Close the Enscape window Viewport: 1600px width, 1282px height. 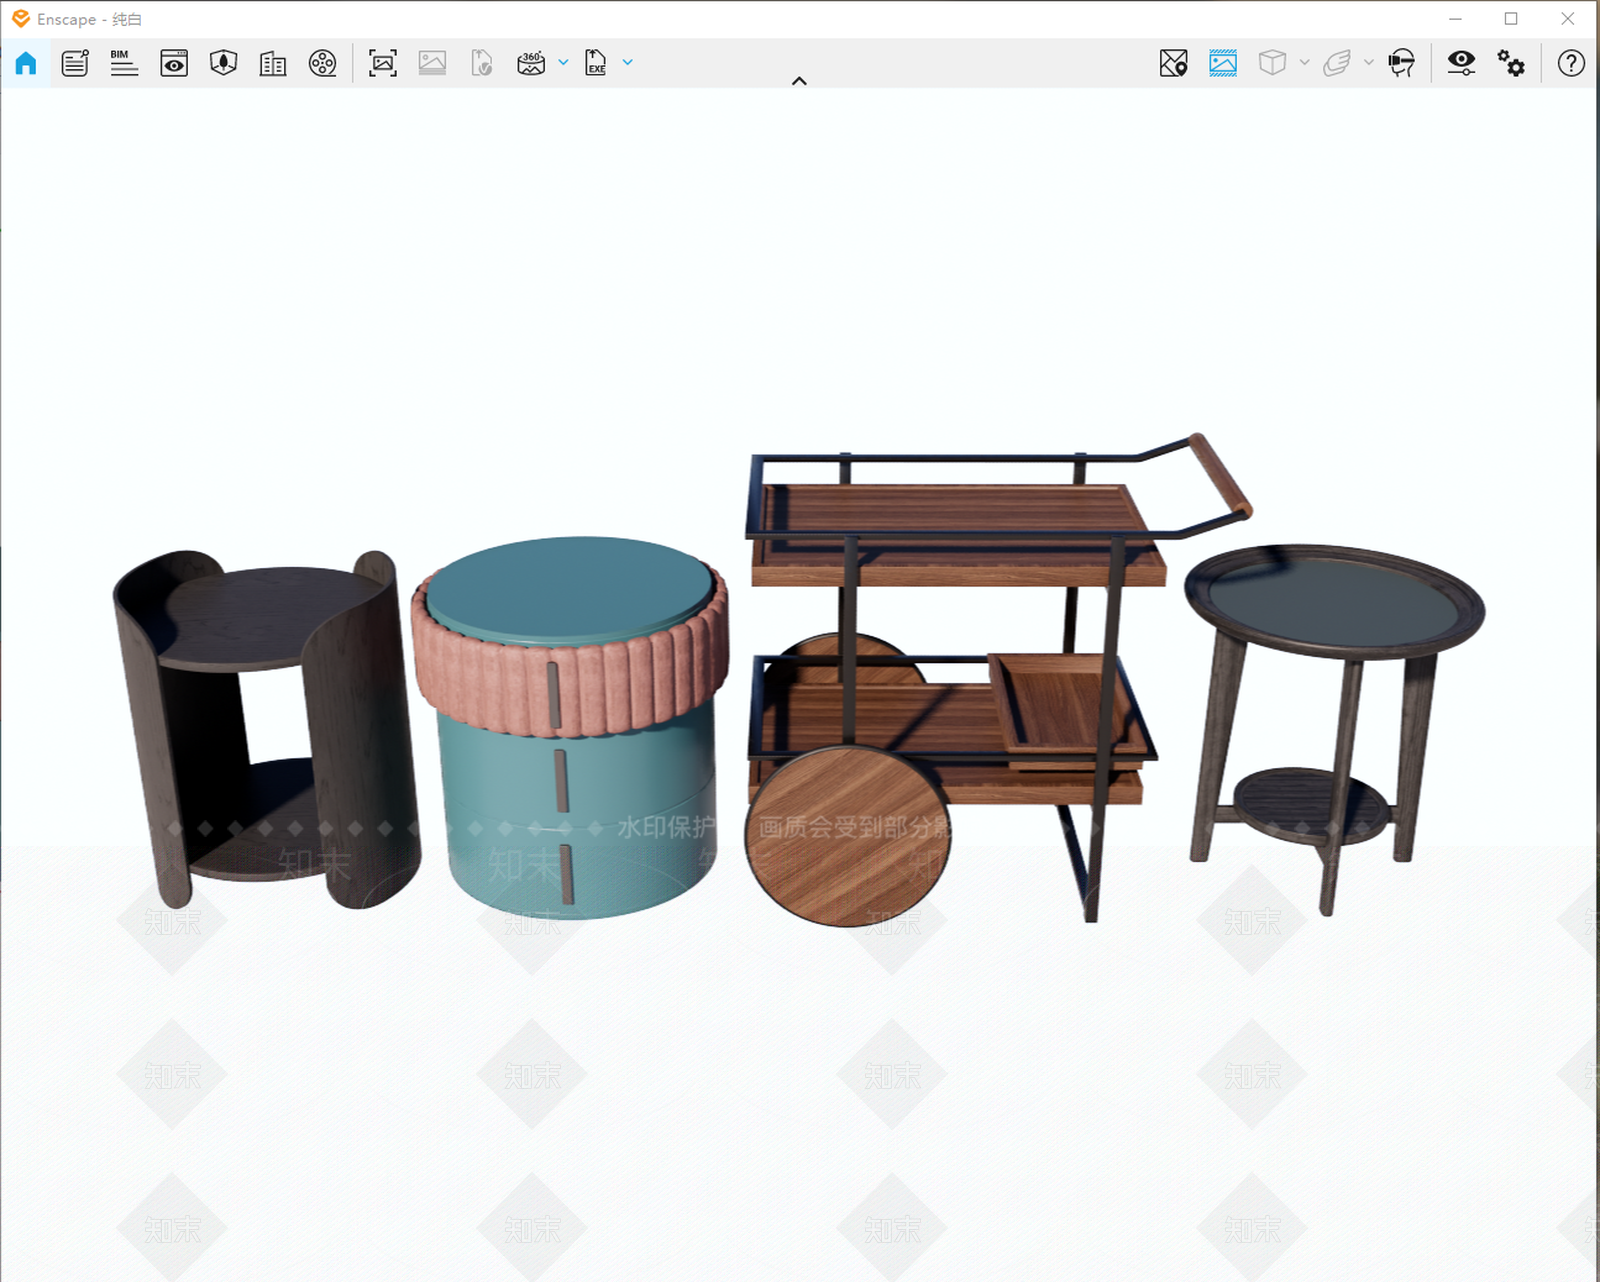point(1567,19)
